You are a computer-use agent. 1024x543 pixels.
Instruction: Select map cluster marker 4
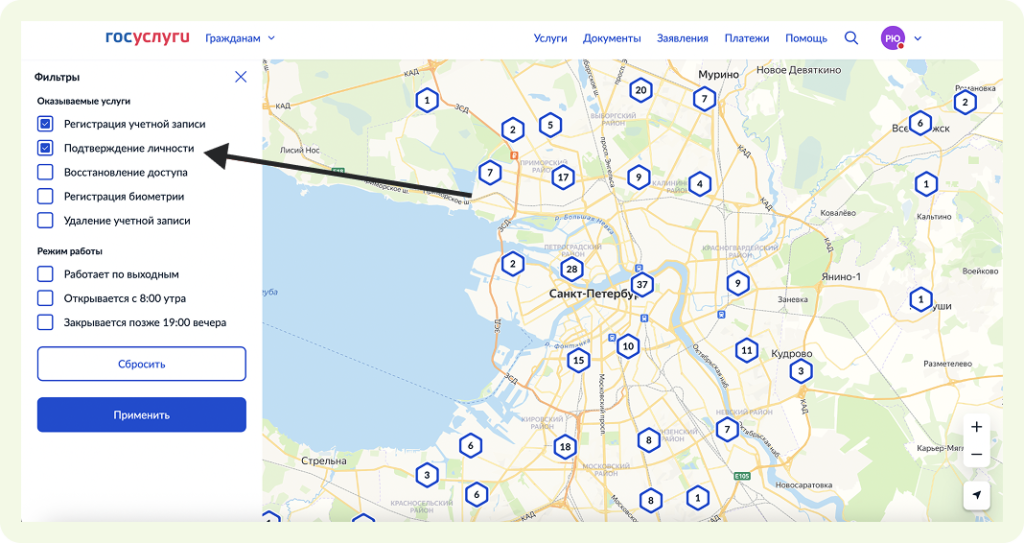pyautogui.click(x=699, y=184)
